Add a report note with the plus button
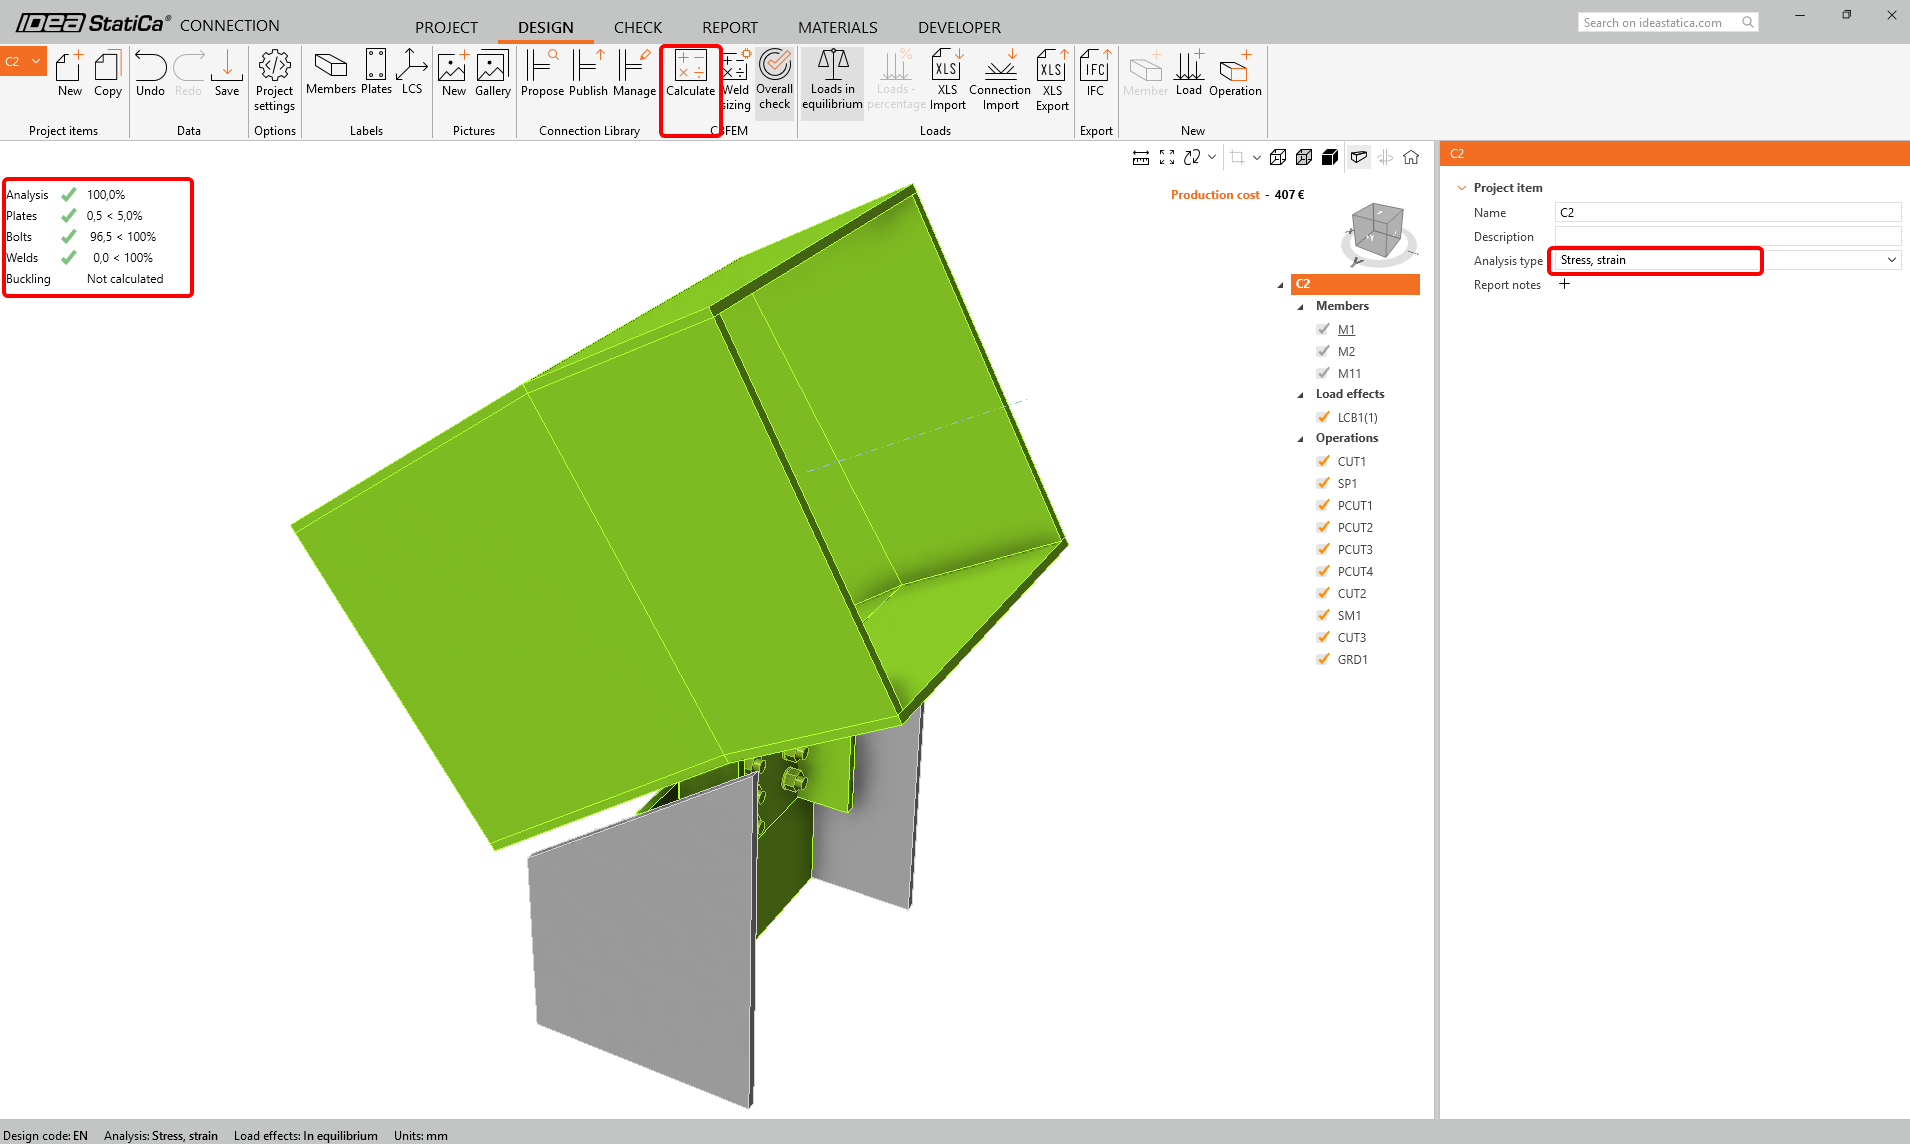The image size is (1910, 1144). 1565,284
